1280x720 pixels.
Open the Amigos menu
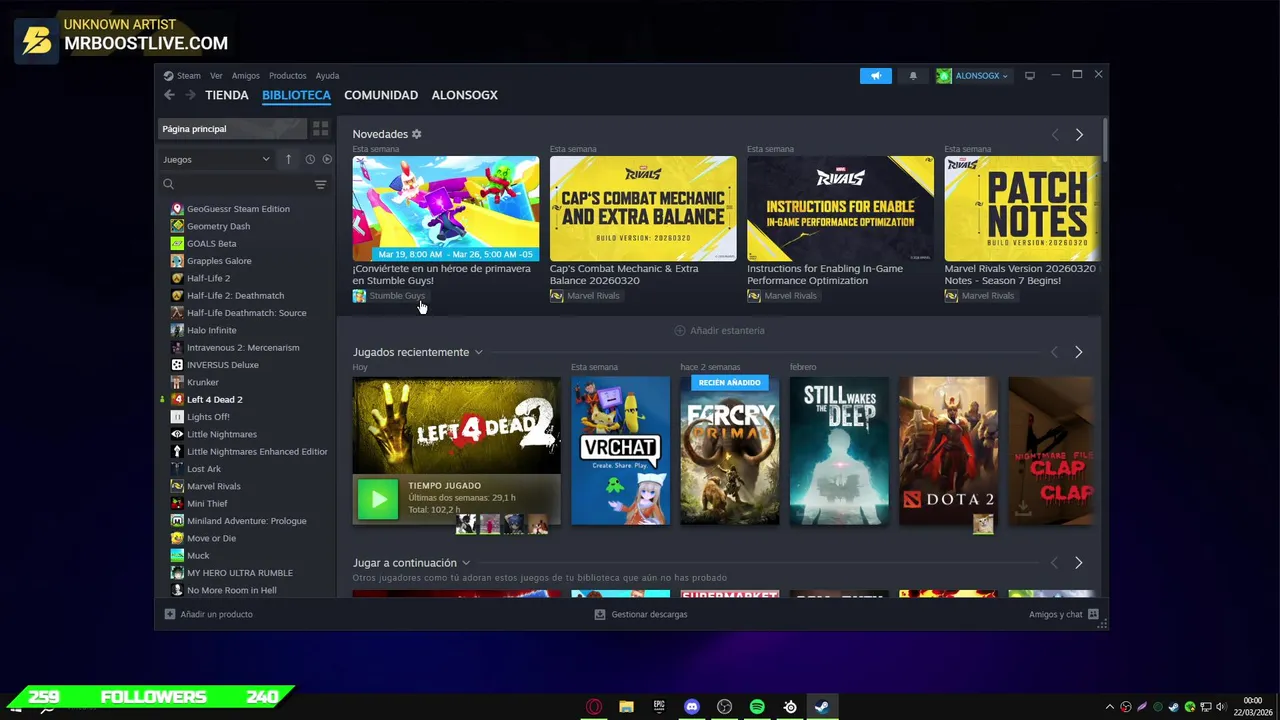point(245,76)
